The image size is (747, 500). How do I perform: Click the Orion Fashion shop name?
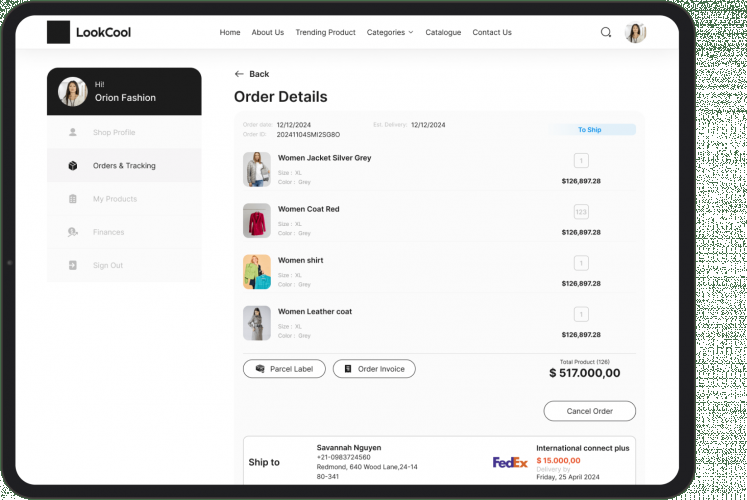tap(125, 98)
